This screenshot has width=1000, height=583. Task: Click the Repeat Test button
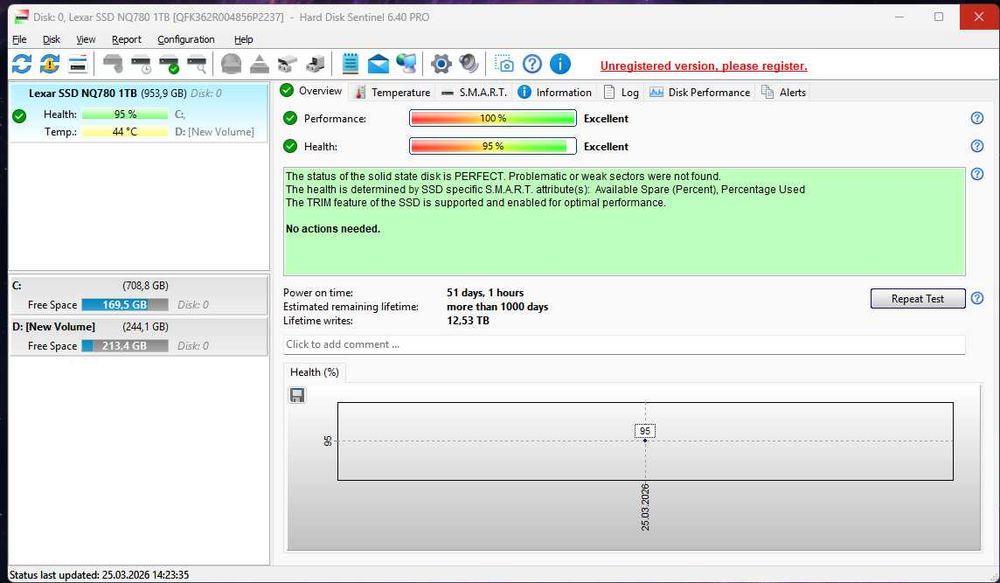click(917, 299)
